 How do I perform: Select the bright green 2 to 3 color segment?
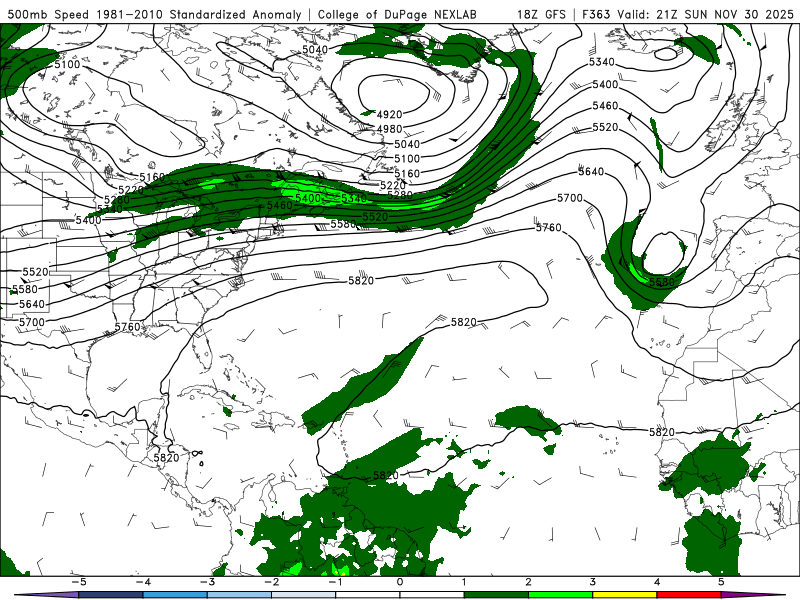pos(561,595)
